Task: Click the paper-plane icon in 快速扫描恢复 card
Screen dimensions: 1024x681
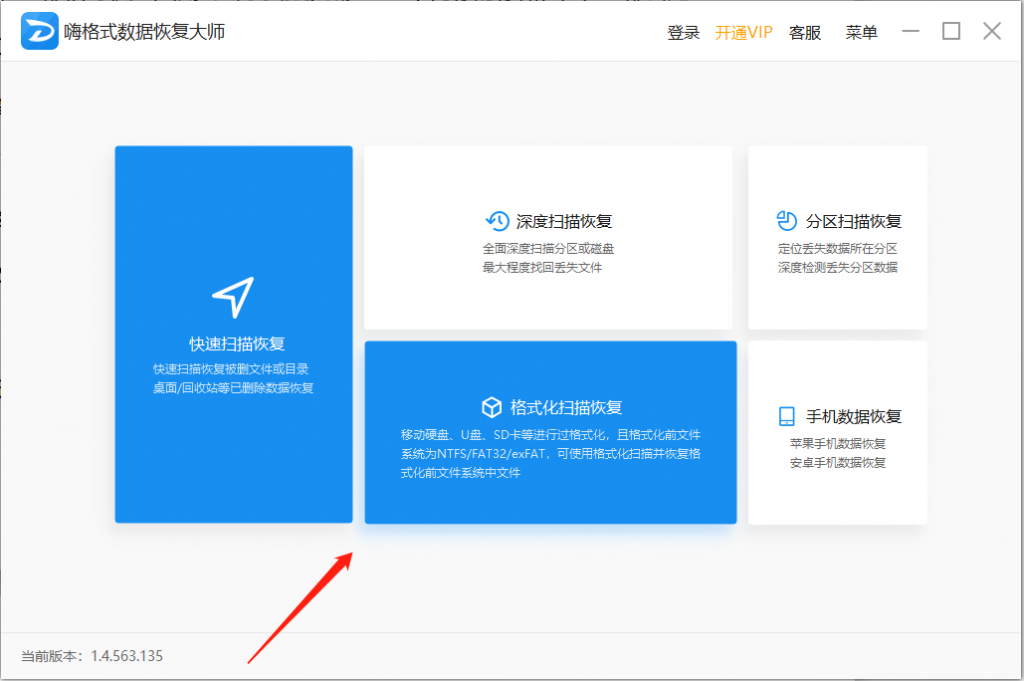Action: point(233,297)
